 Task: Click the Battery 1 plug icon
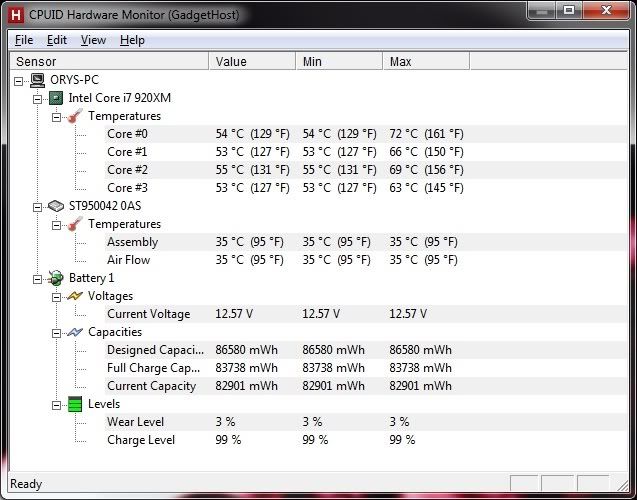point(56,278)
